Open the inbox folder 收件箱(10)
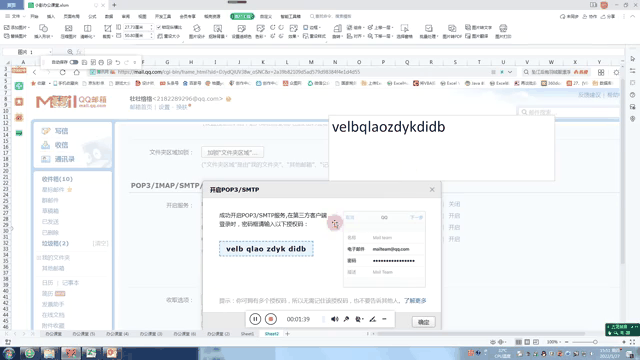The width and height of the screenshot is (640, 360). click(57, 179)
